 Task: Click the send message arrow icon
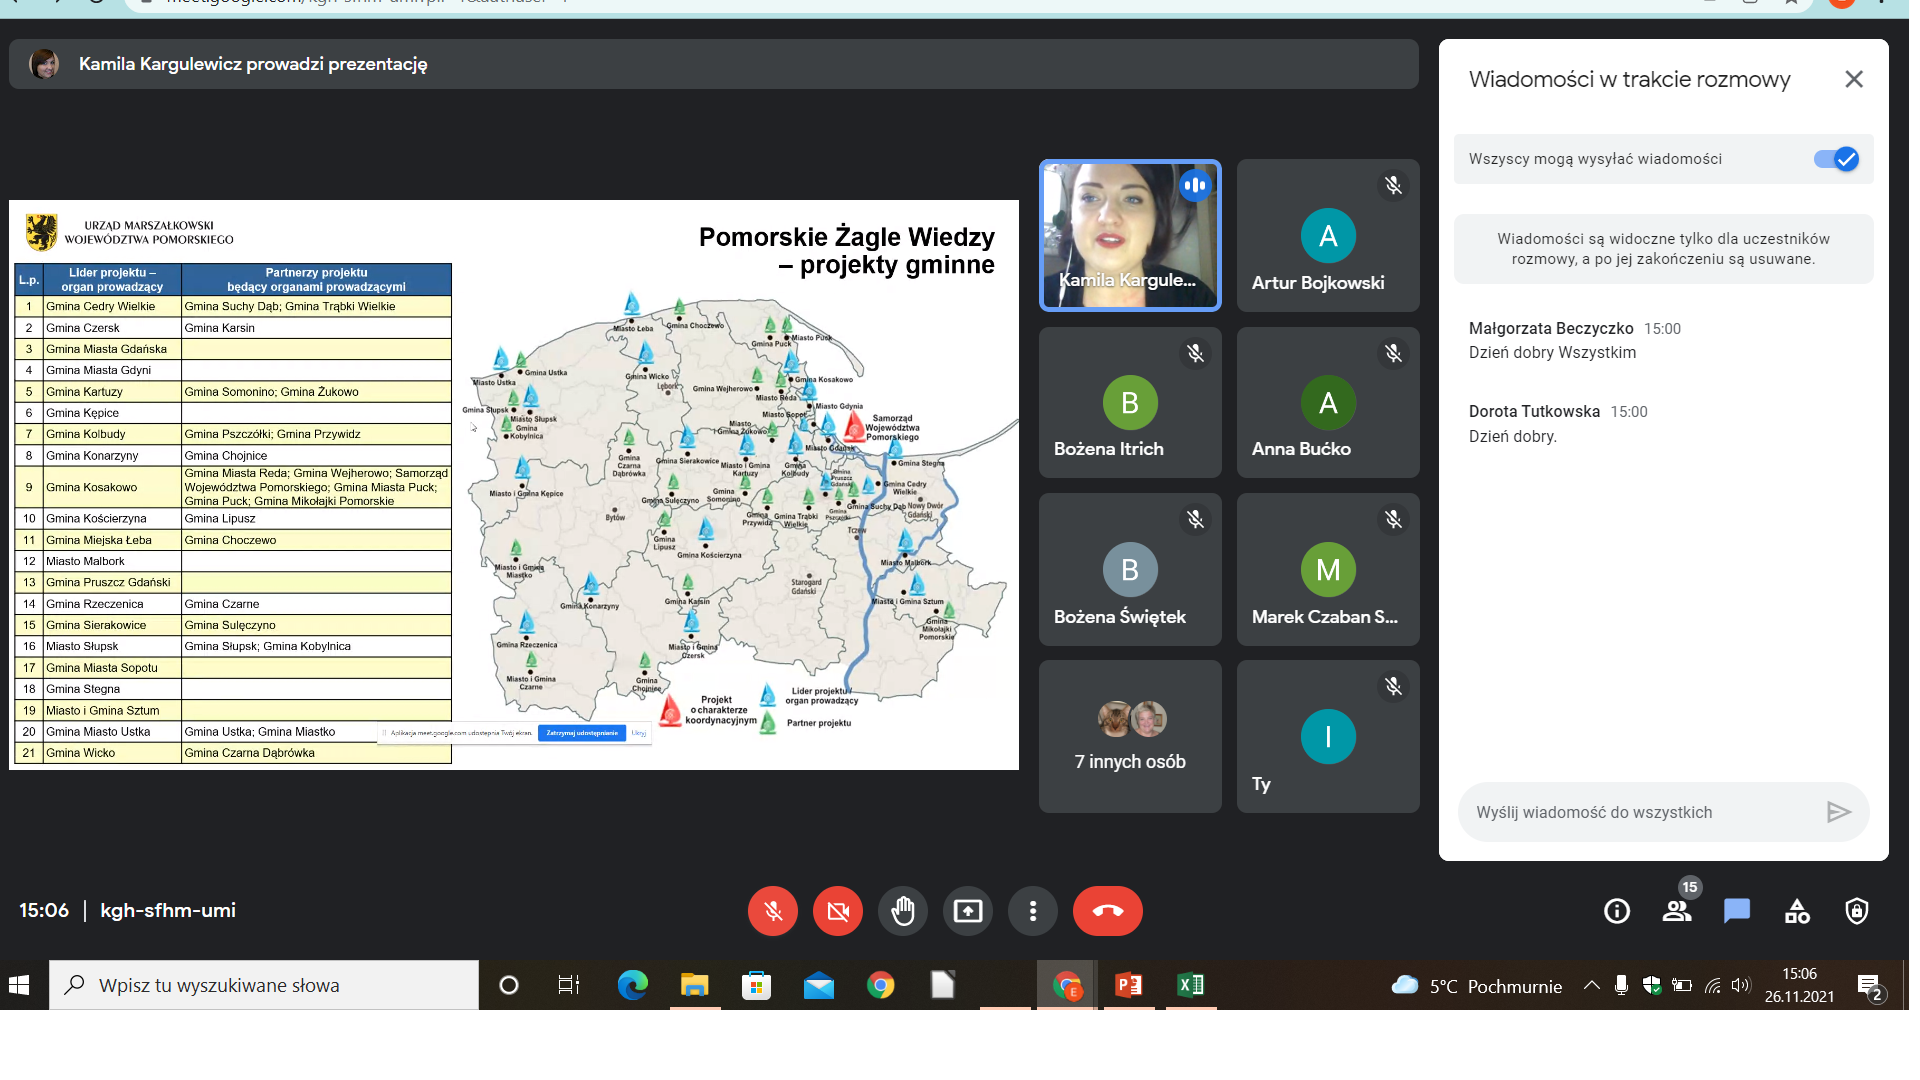(x=1838, y=812)
